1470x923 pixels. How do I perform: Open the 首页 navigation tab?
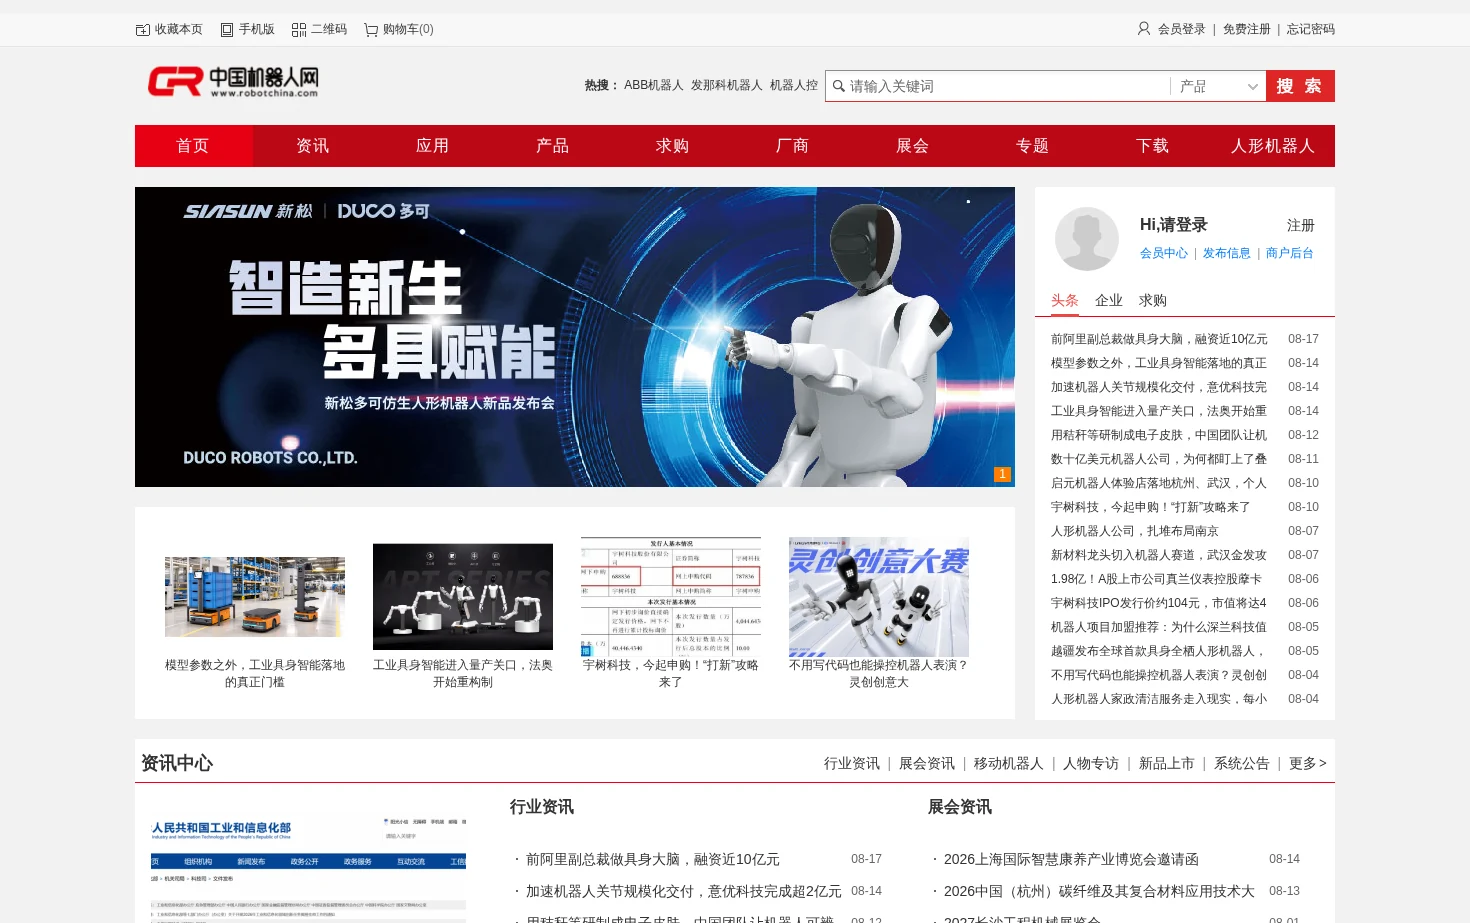point(193,146)
